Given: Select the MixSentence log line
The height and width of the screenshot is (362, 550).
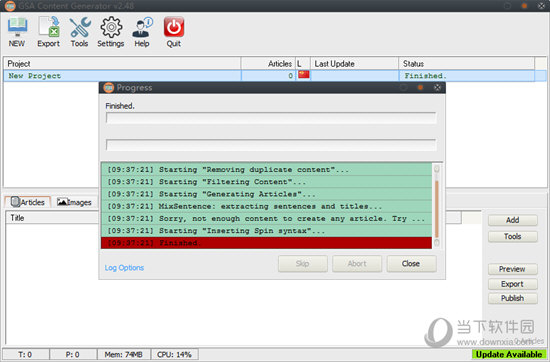Looking at the screenshot, I should [266, 206].
